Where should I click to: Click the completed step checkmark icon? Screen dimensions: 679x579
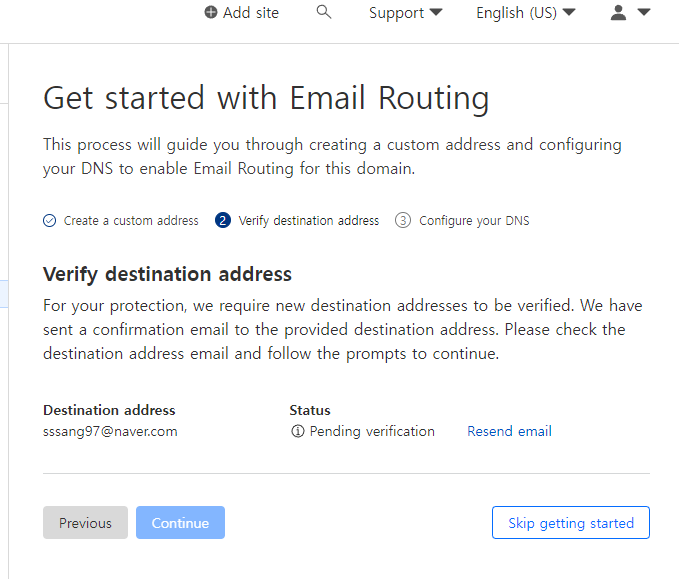[50, 221]
